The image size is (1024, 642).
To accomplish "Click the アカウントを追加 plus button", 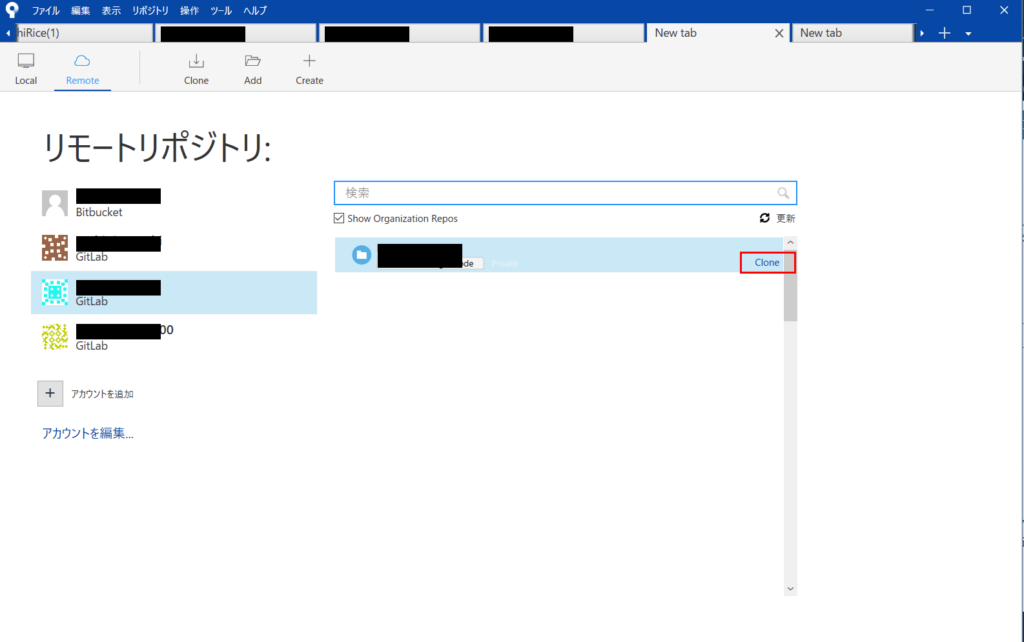I will tap(50, 393).
